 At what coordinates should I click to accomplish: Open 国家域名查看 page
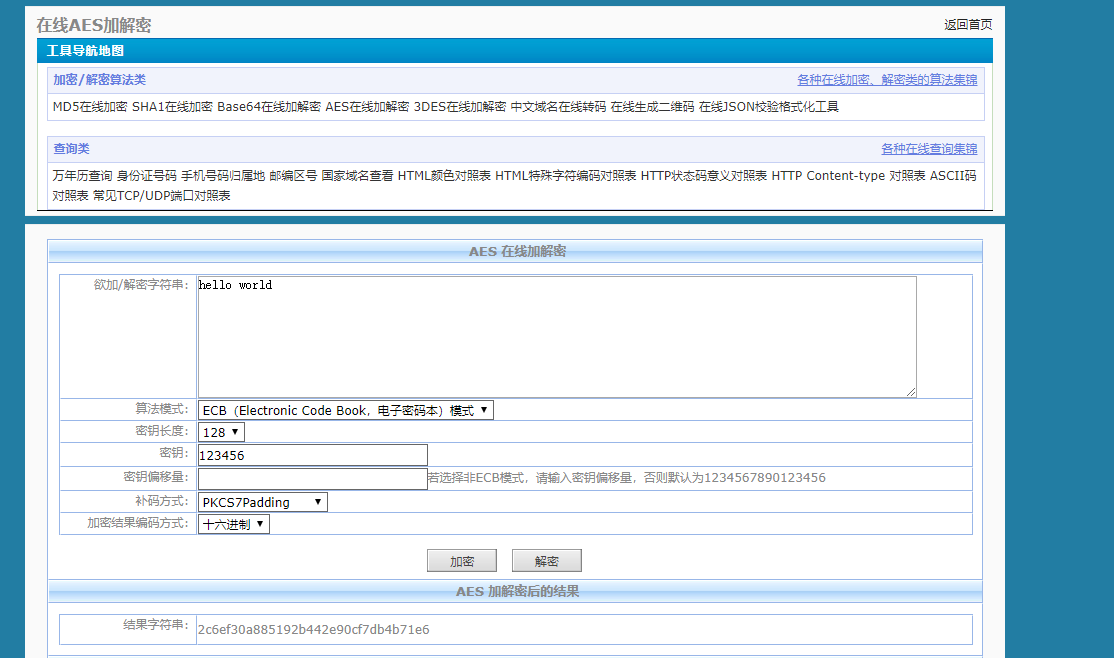click(357, 176)
